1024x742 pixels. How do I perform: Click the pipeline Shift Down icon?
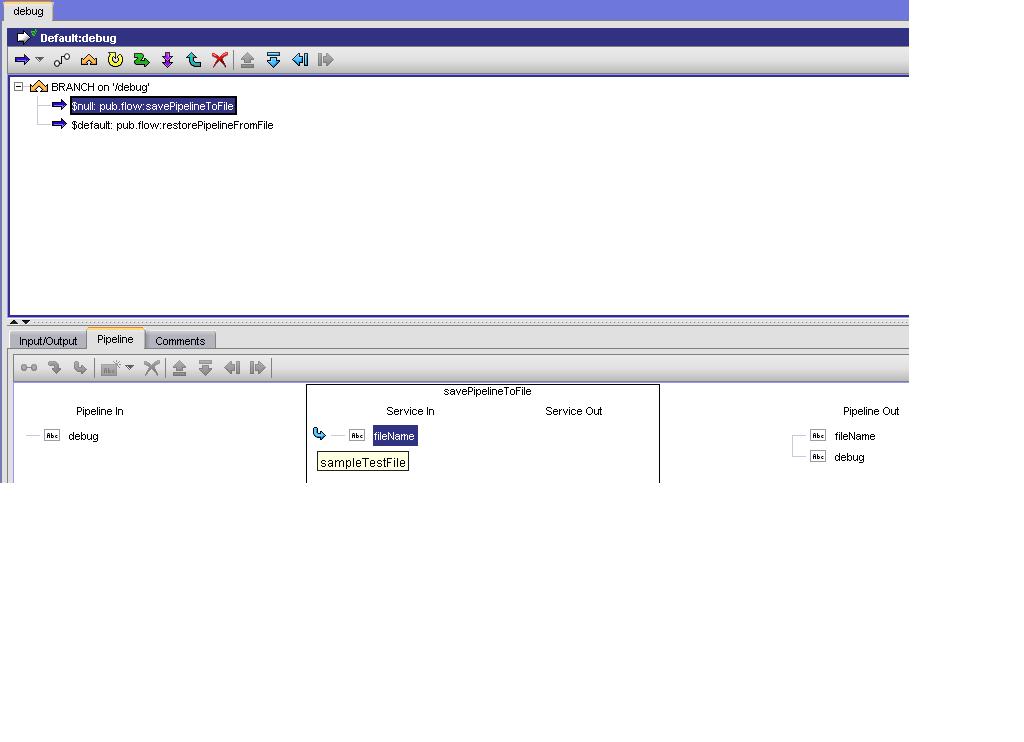coord(205,368)
